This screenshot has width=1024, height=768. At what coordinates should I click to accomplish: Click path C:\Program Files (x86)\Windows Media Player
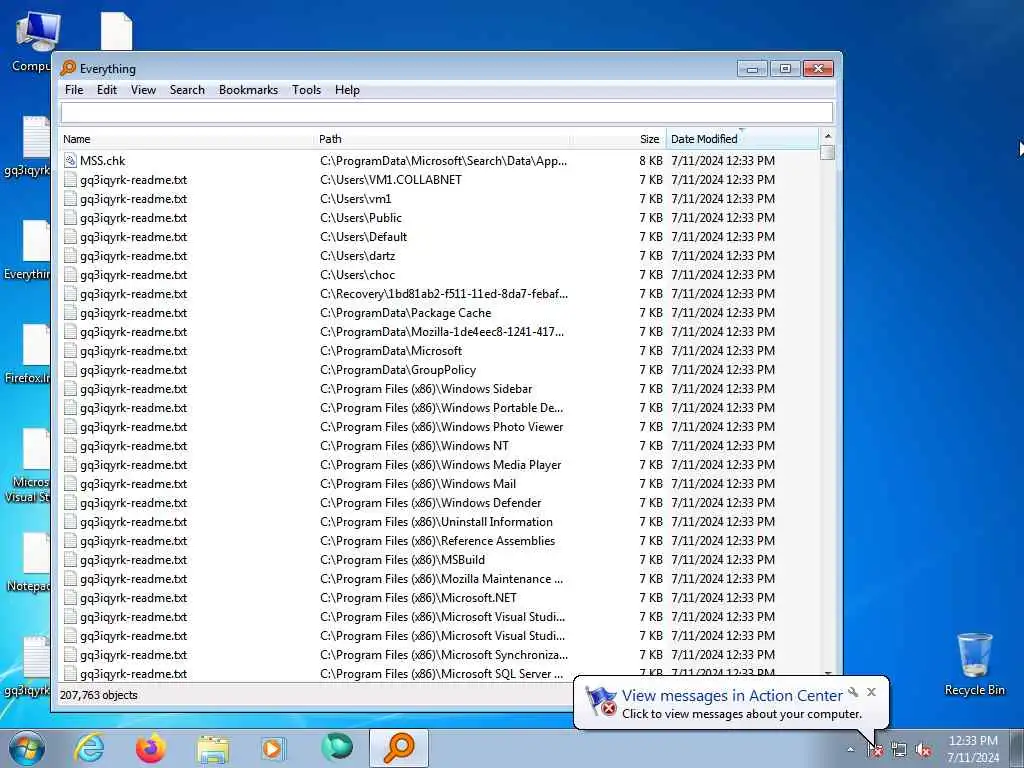coord(441,464)
